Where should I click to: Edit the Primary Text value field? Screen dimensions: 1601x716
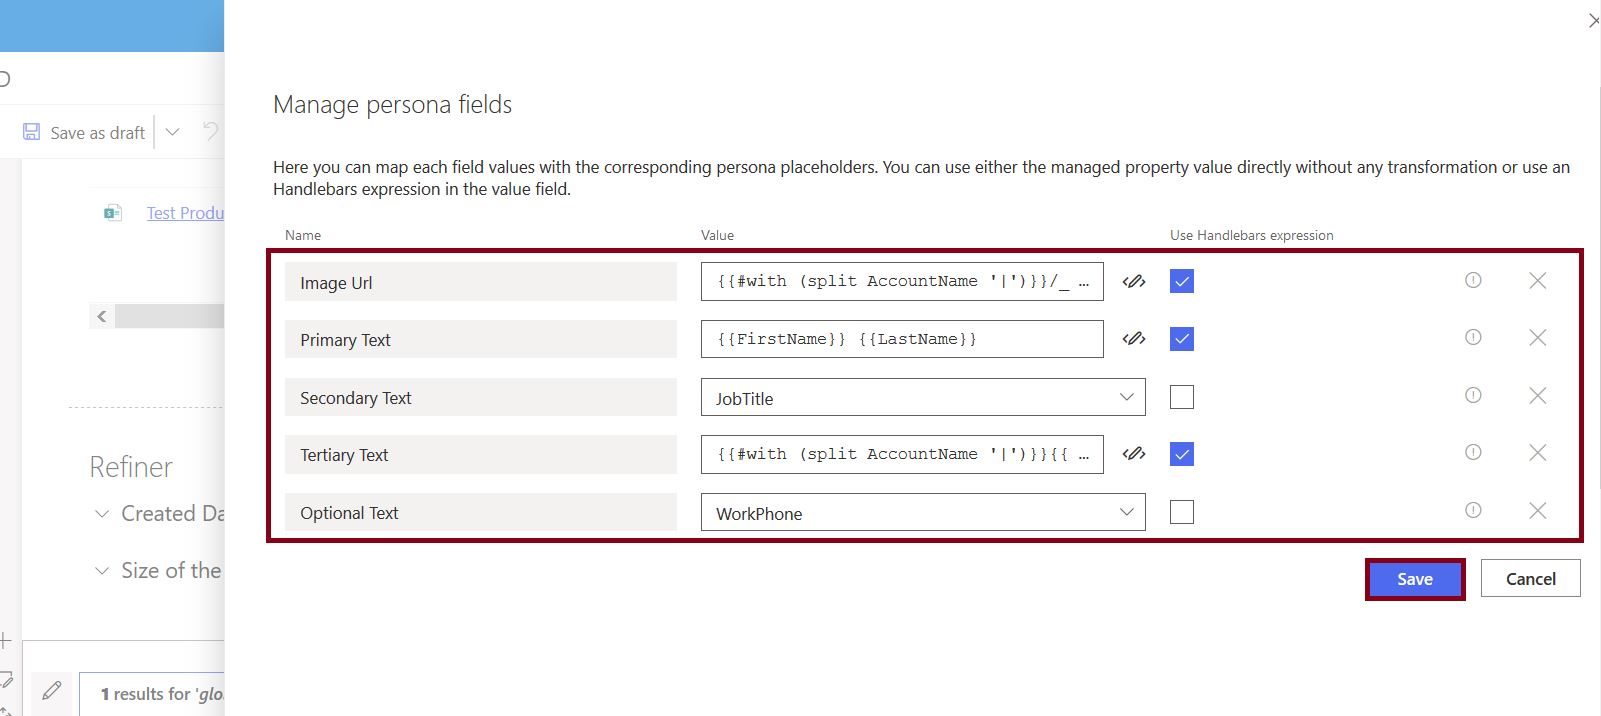pyautogui.click(x=902, y=339)
